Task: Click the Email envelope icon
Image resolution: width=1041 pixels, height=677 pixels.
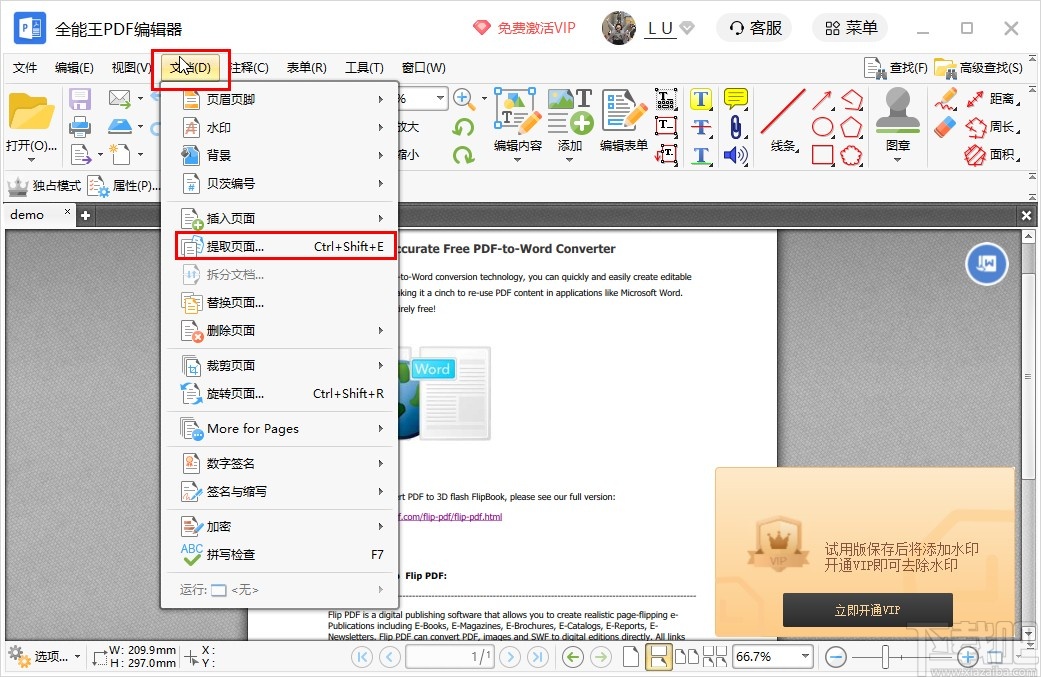Action: tap(120, 99)
